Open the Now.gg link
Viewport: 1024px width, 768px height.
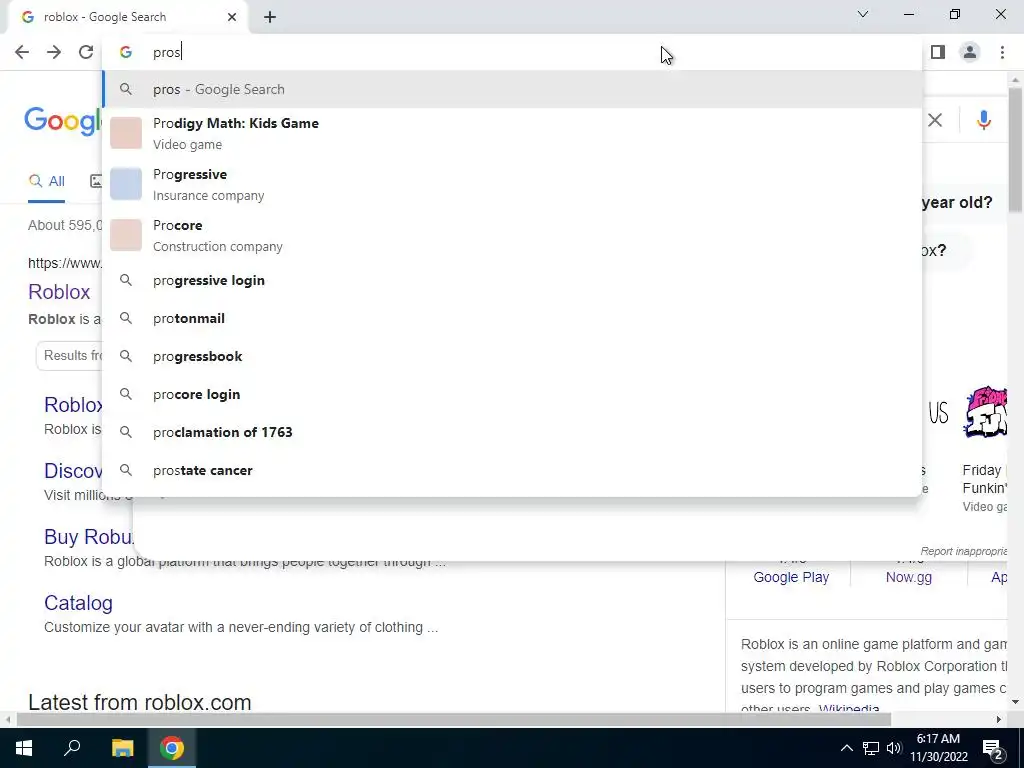click(x=908, y=577)
